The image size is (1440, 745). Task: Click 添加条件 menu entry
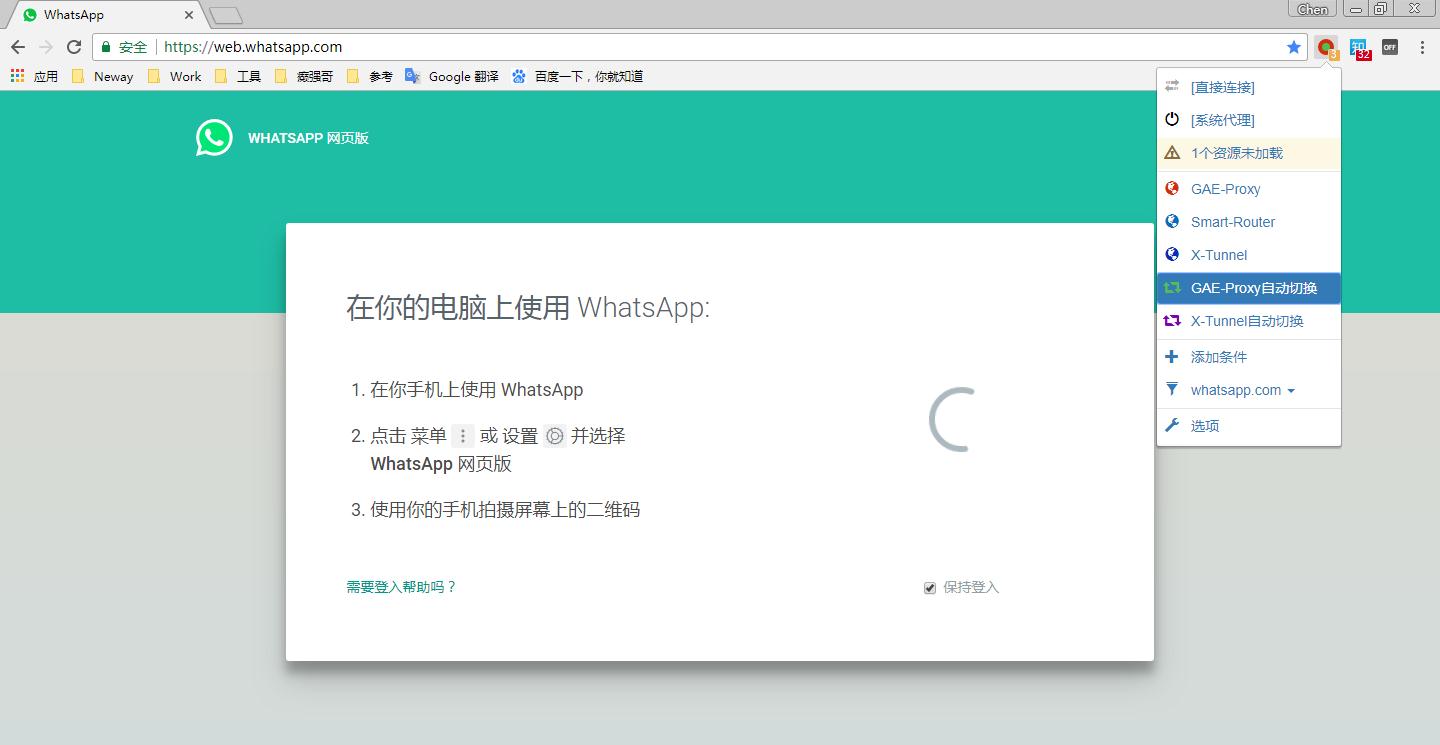pyautogui.click(x=1248, y=357)
